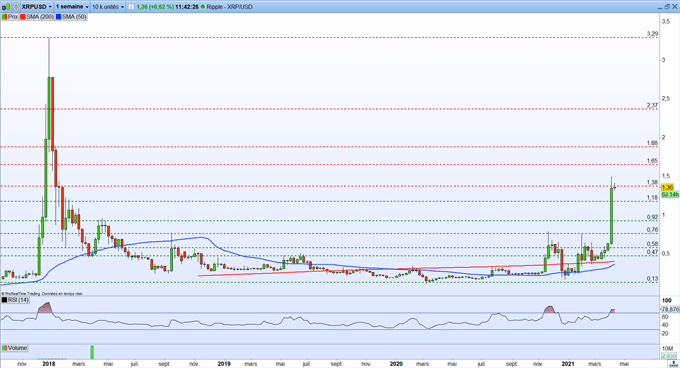The height and width of the screenshot is (368, 680).
Task: Click the yellow 1,36 current price tag
Action: tap(667, 187)
